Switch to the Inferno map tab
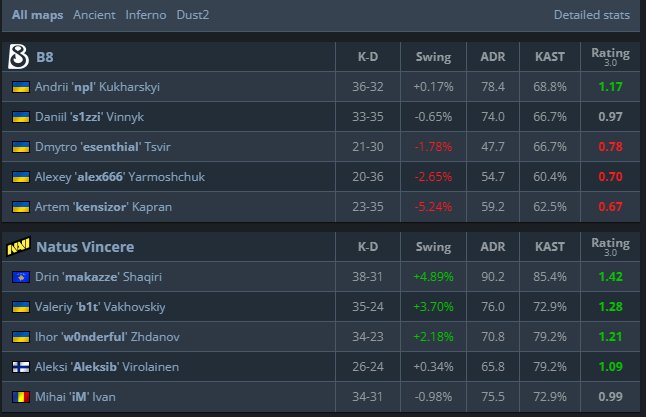The image size is (646, 417). 146,15
